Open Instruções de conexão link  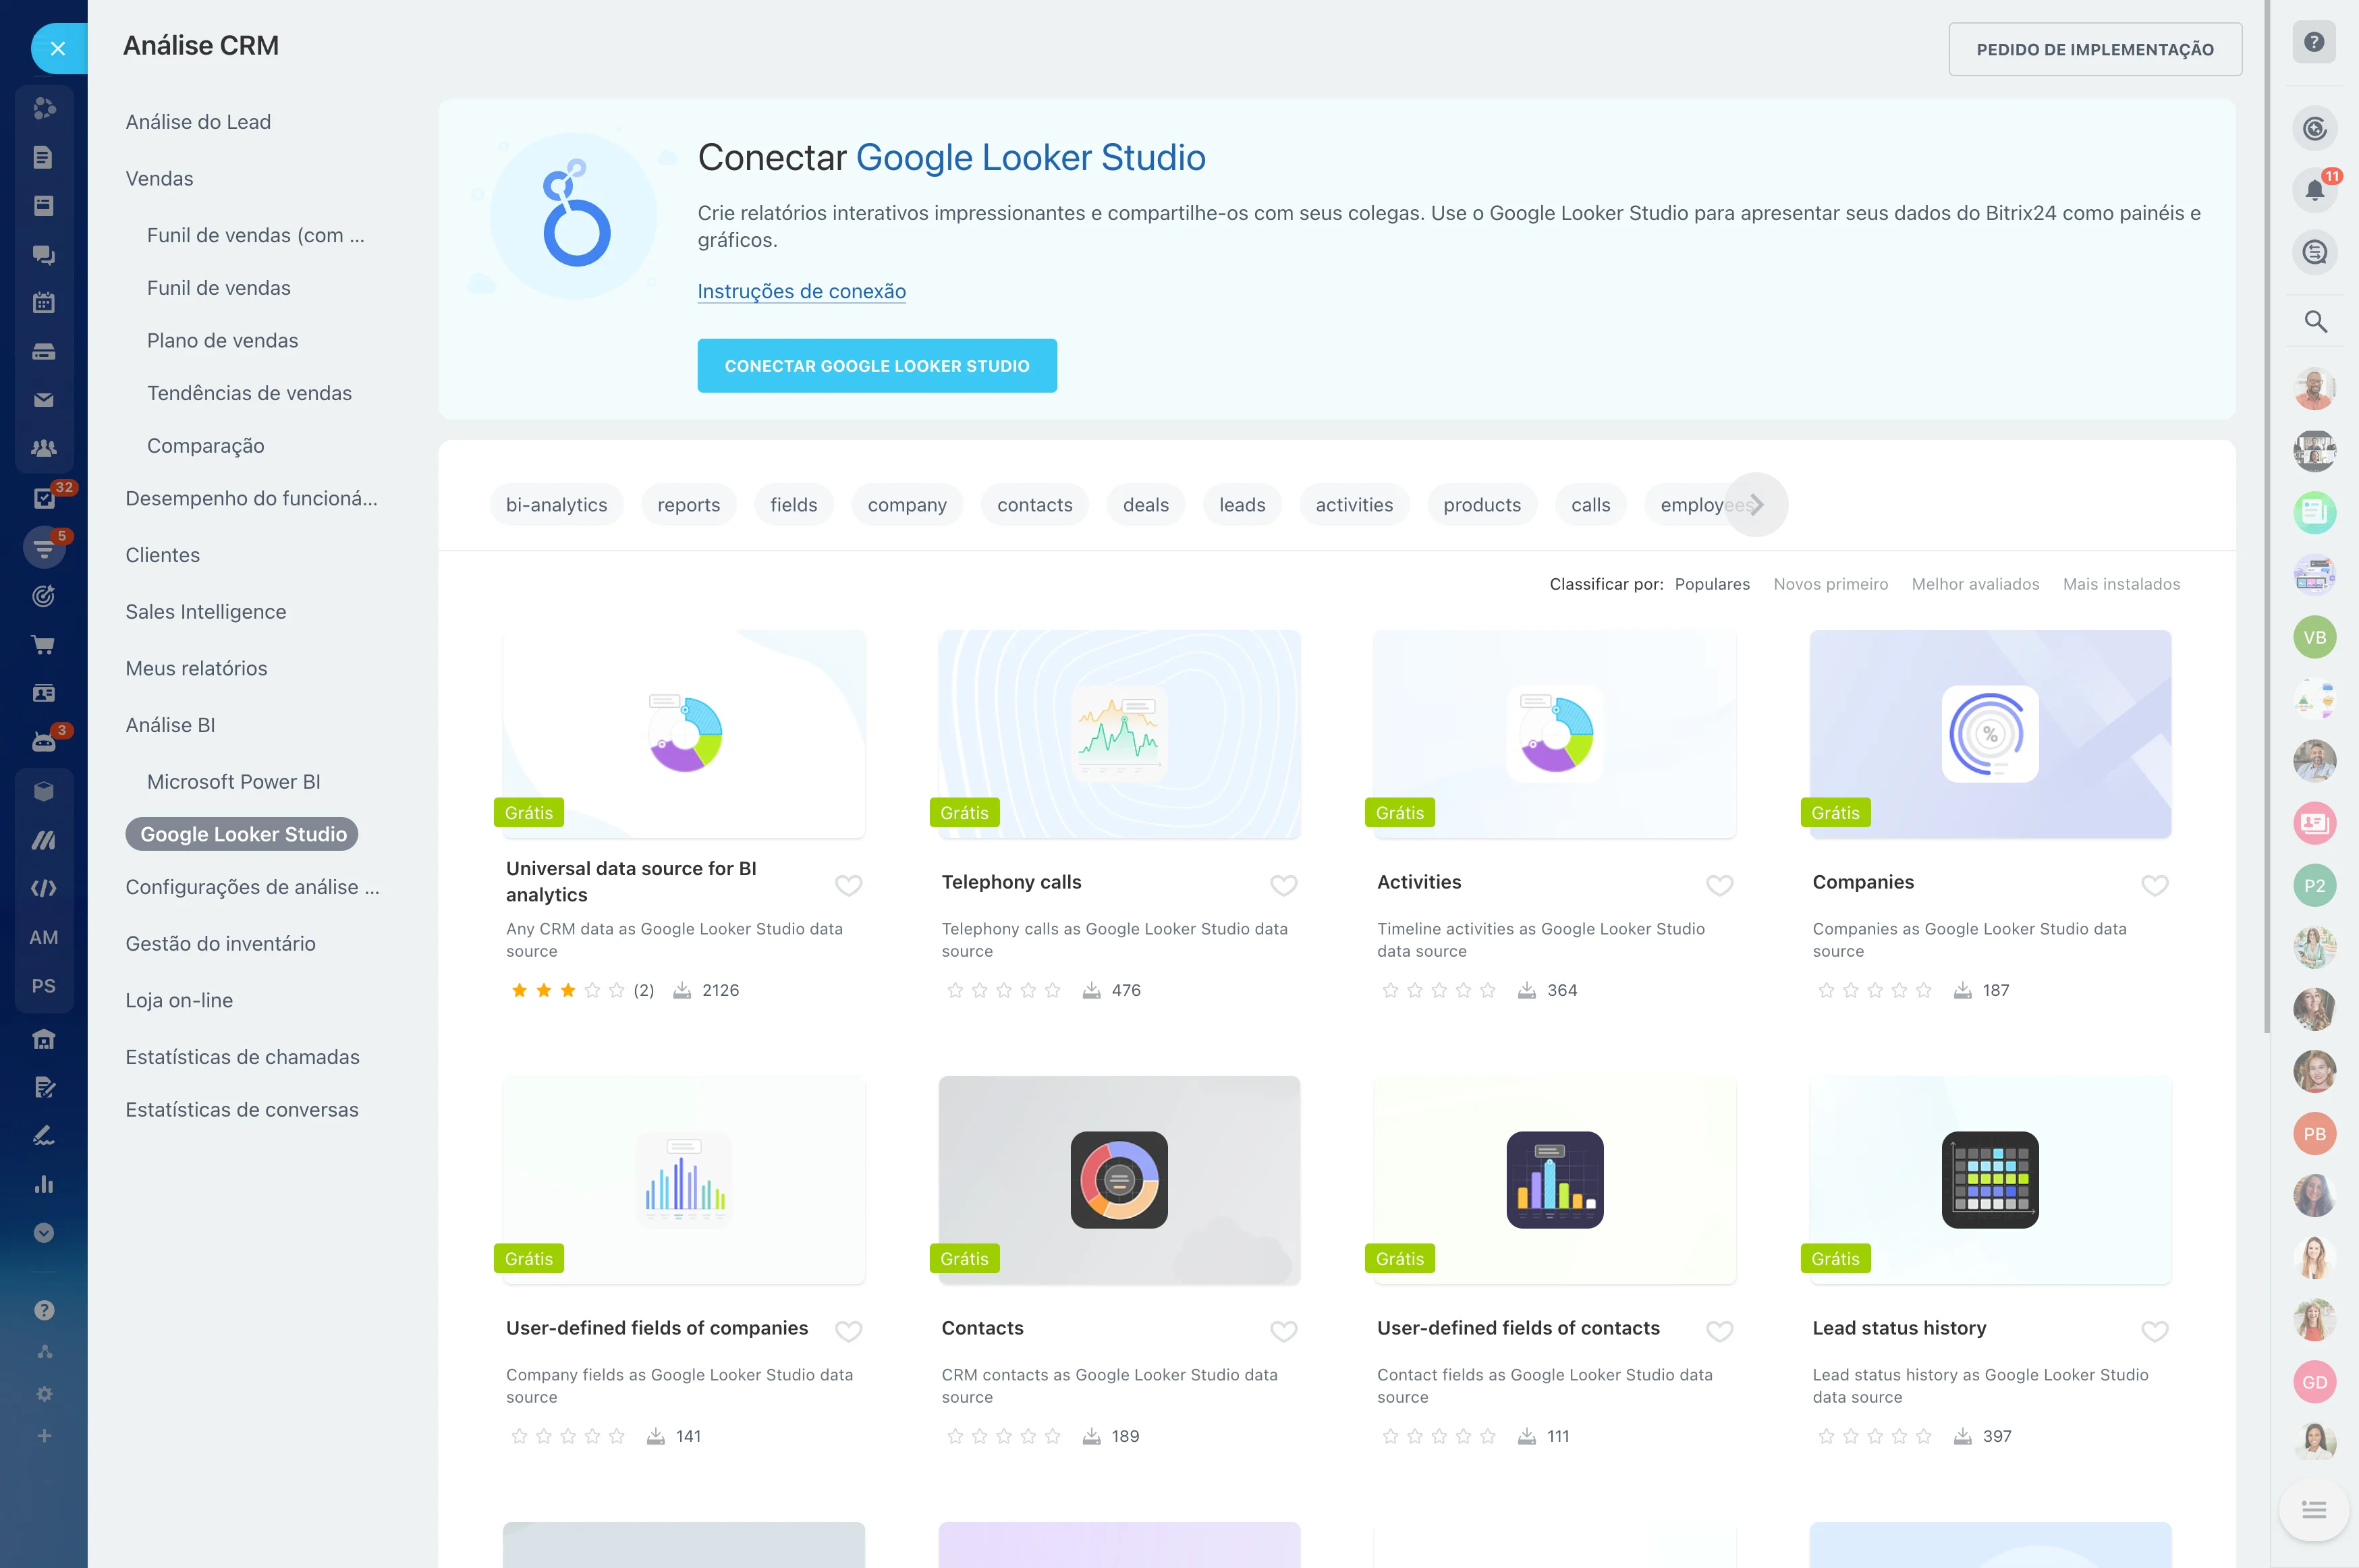pyautogui.click(x=801, y=292)
